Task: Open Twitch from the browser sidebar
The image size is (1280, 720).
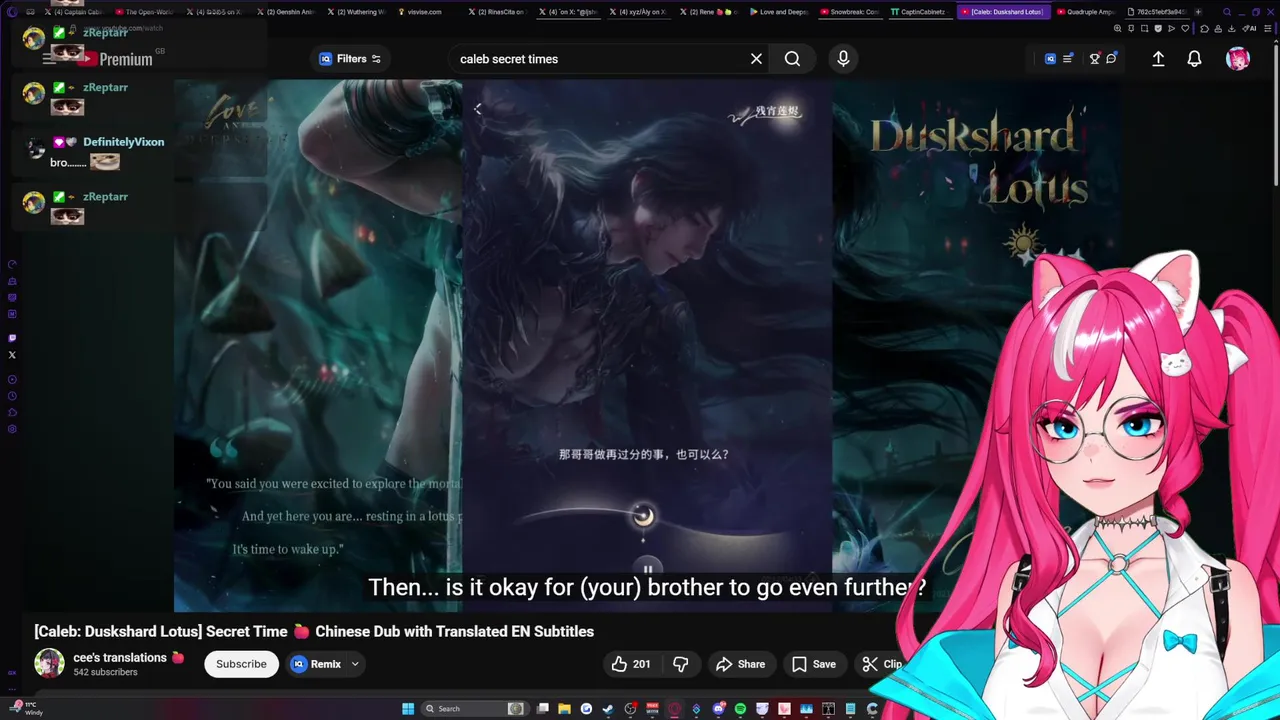Action: [x=12, y=338]
